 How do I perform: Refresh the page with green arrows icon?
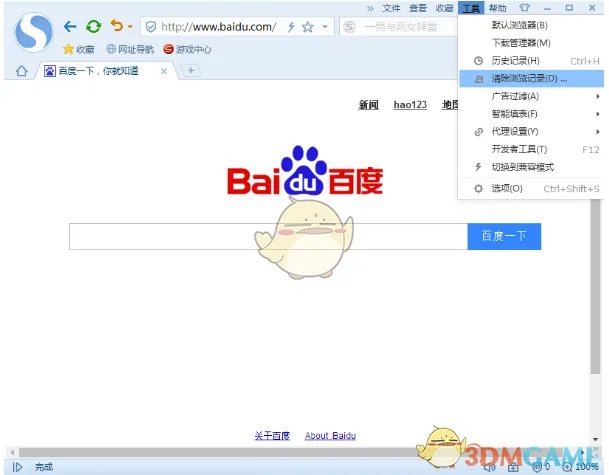(94, 26)
